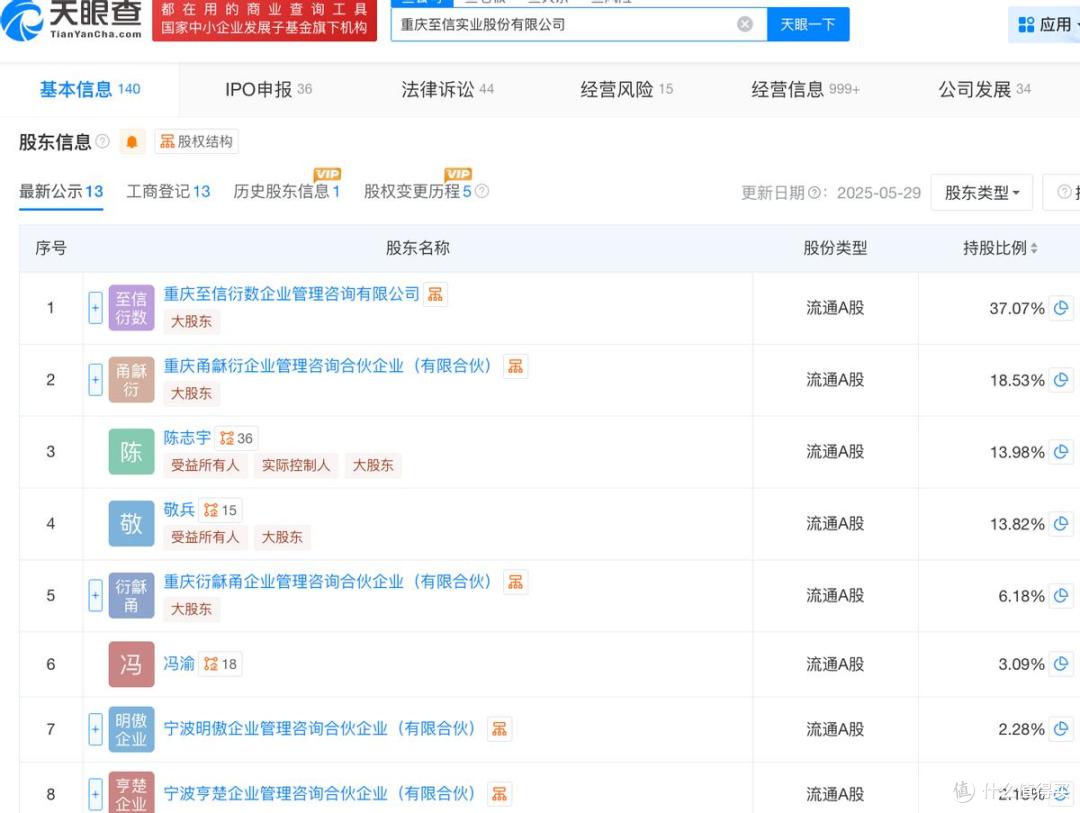Select the 股权变更历程 sub-tab
Image resolution: width=1080 pixels, height=813 pixels.
coord(417,192)
